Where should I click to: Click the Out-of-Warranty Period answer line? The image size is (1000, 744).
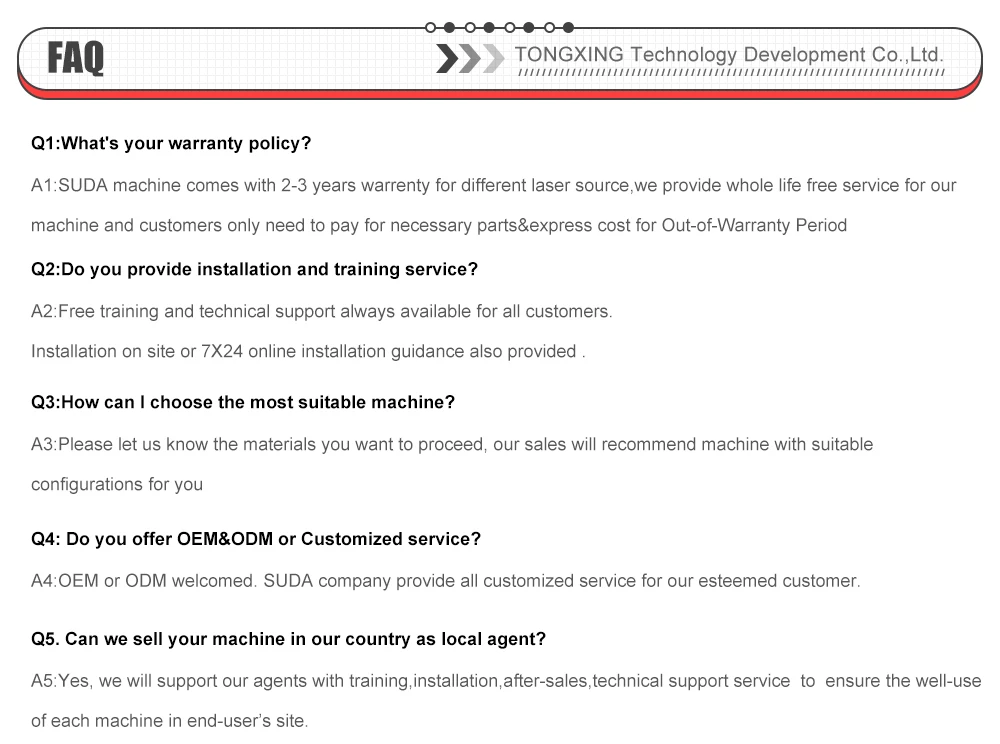[x=439, y=225]
